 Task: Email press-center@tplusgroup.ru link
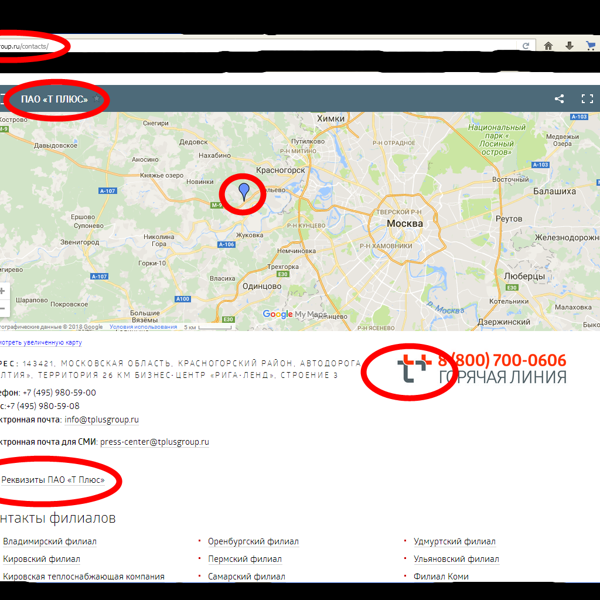click(155, 442)
